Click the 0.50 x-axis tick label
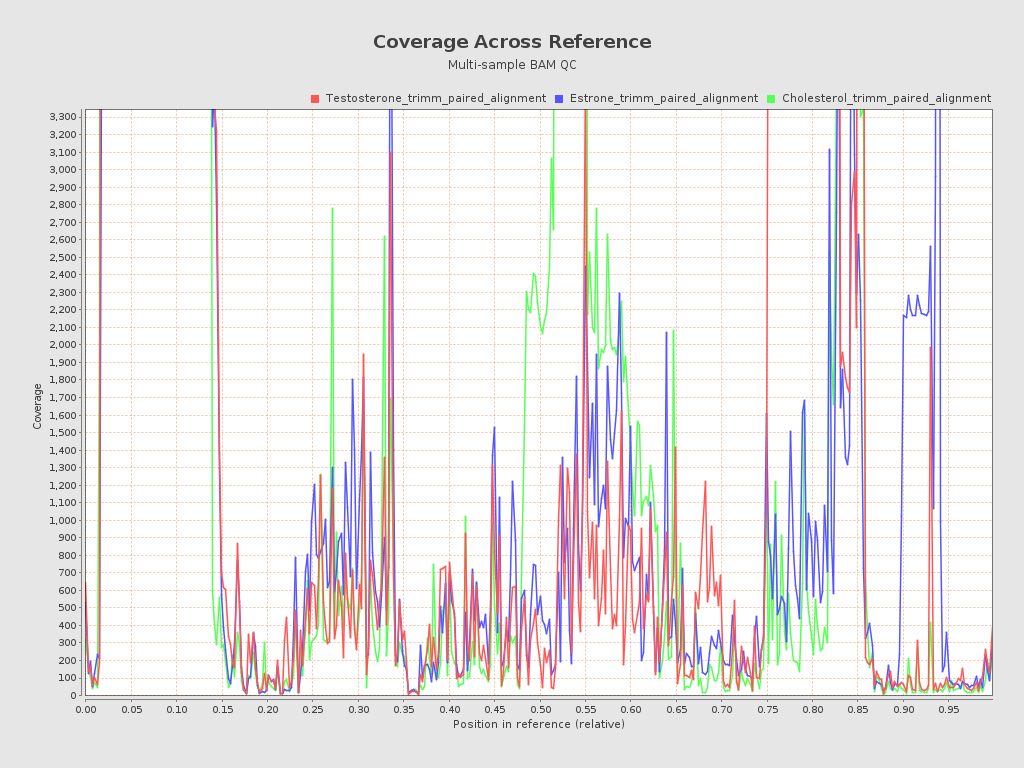The width and height of the screenshot is (1024, 768). pyautogui.click(x=540, y=709)
